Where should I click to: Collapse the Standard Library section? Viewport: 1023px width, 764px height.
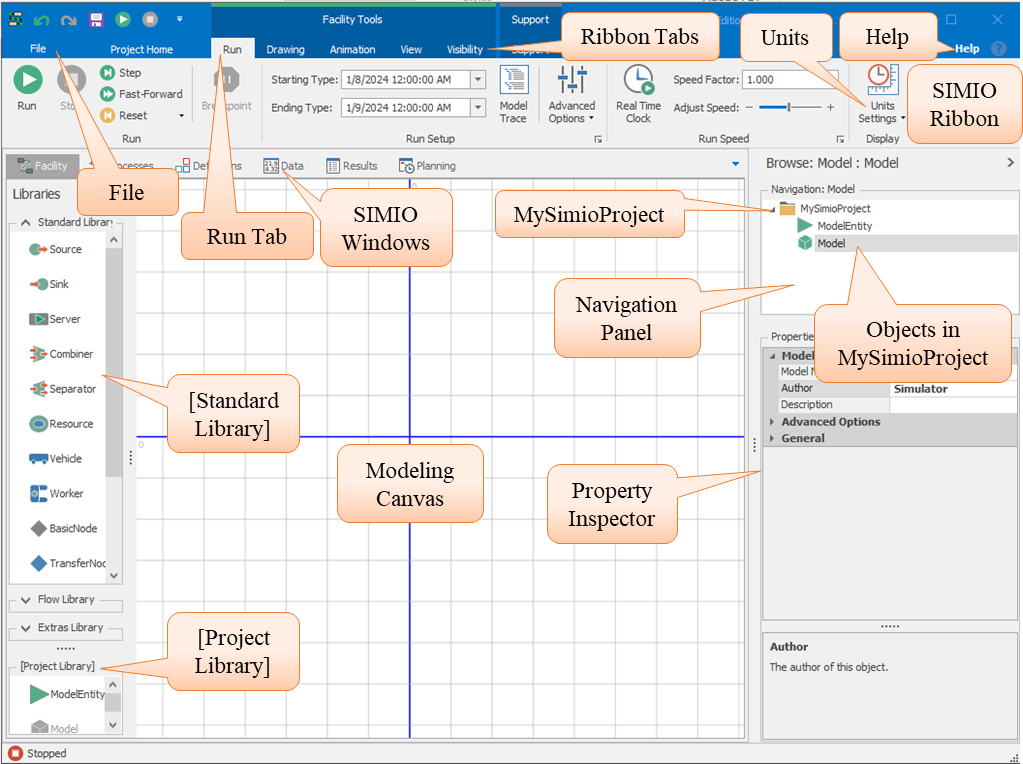point(25,222)
